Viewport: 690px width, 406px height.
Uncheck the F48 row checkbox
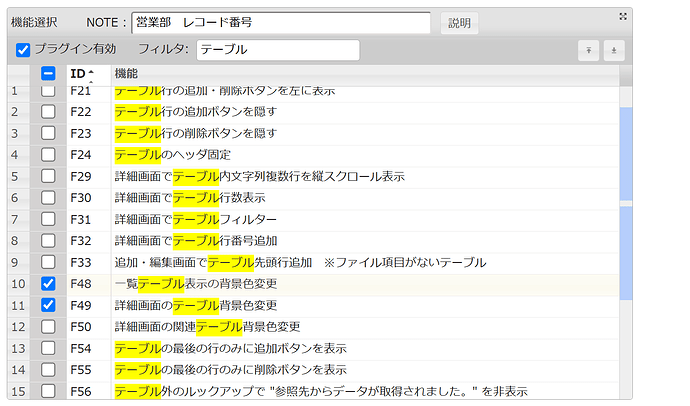pyautogui.click(x=48, y=284)
